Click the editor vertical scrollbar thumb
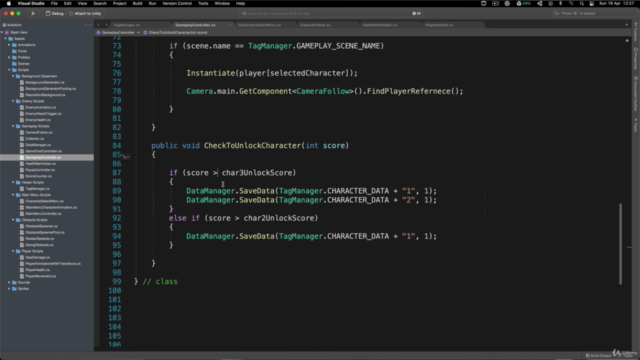 pyautogui.click(x=620, y=244)
